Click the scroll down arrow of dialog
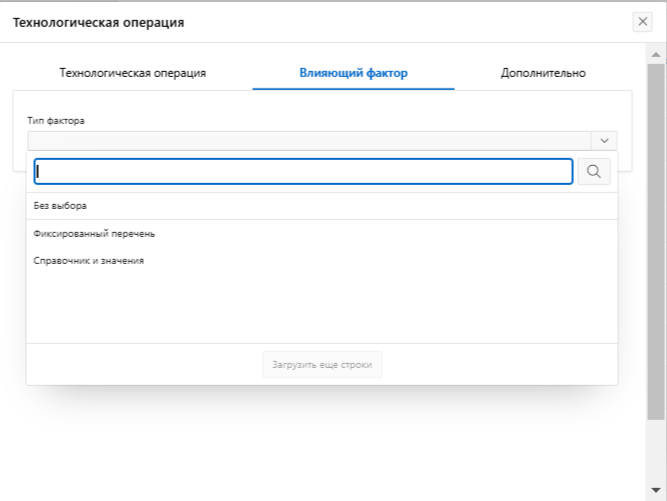Image resolution: width=667 pixels, height=501 pixels. coord(656,490)
